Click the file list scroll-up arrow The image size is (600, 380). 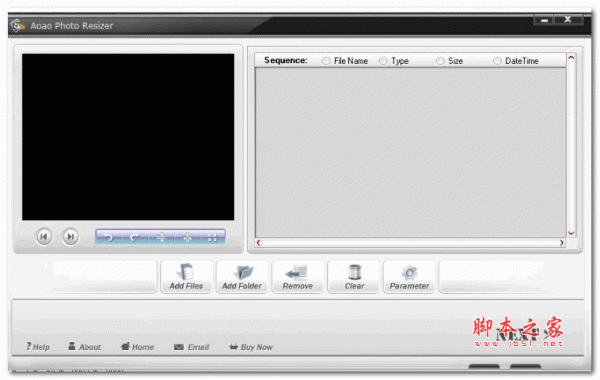click(x=571, y=58)
